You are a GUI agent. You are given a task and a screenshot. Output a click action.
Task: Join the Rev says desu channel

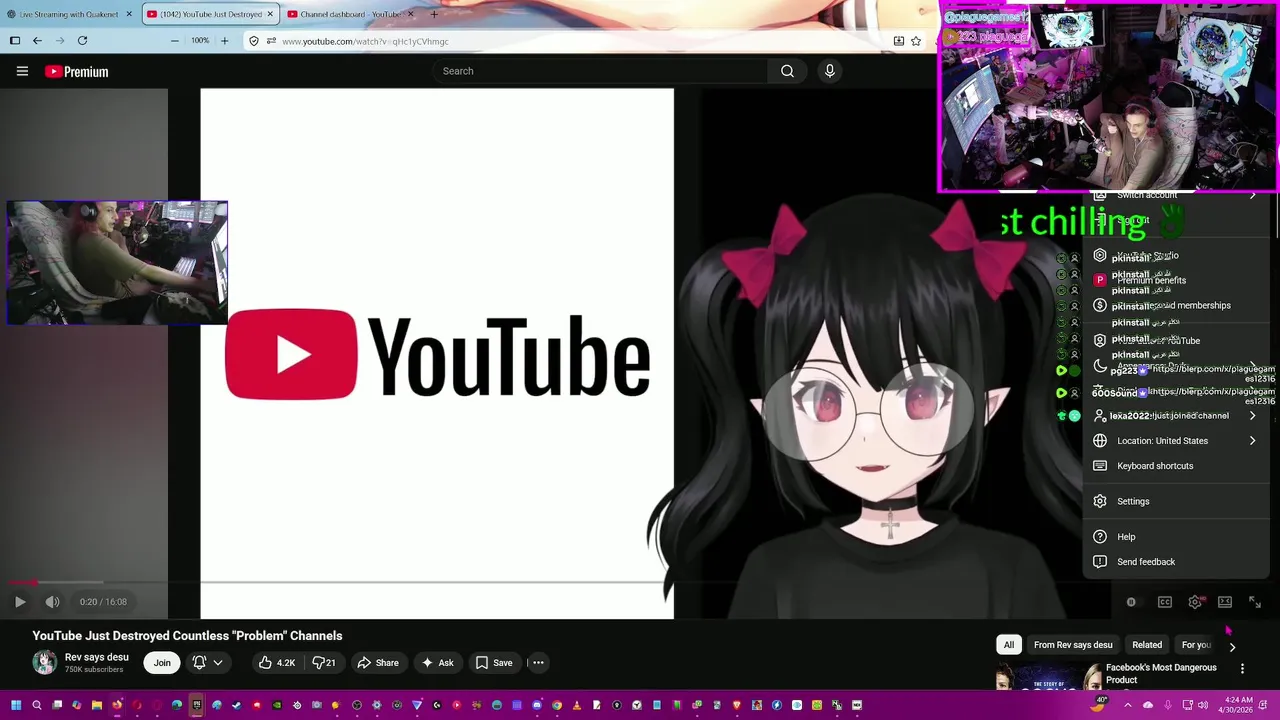pos(162,662)
